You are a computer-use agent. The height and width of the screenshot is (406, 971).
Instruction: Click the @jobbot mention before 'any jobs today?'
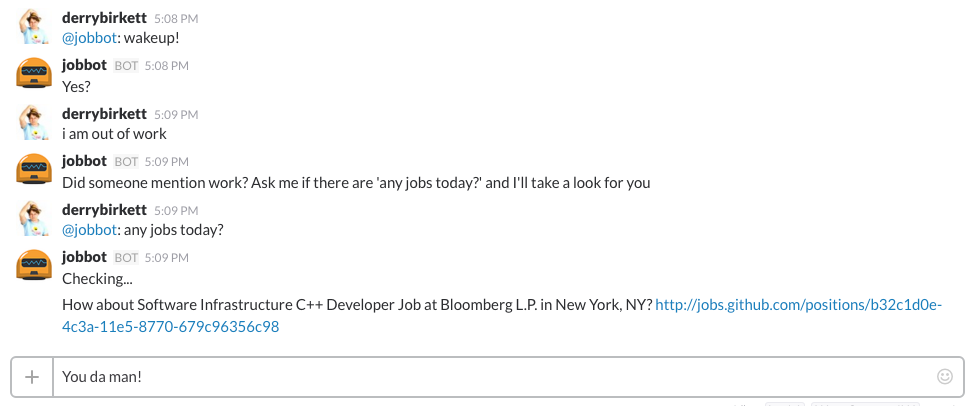click(89, 230)
